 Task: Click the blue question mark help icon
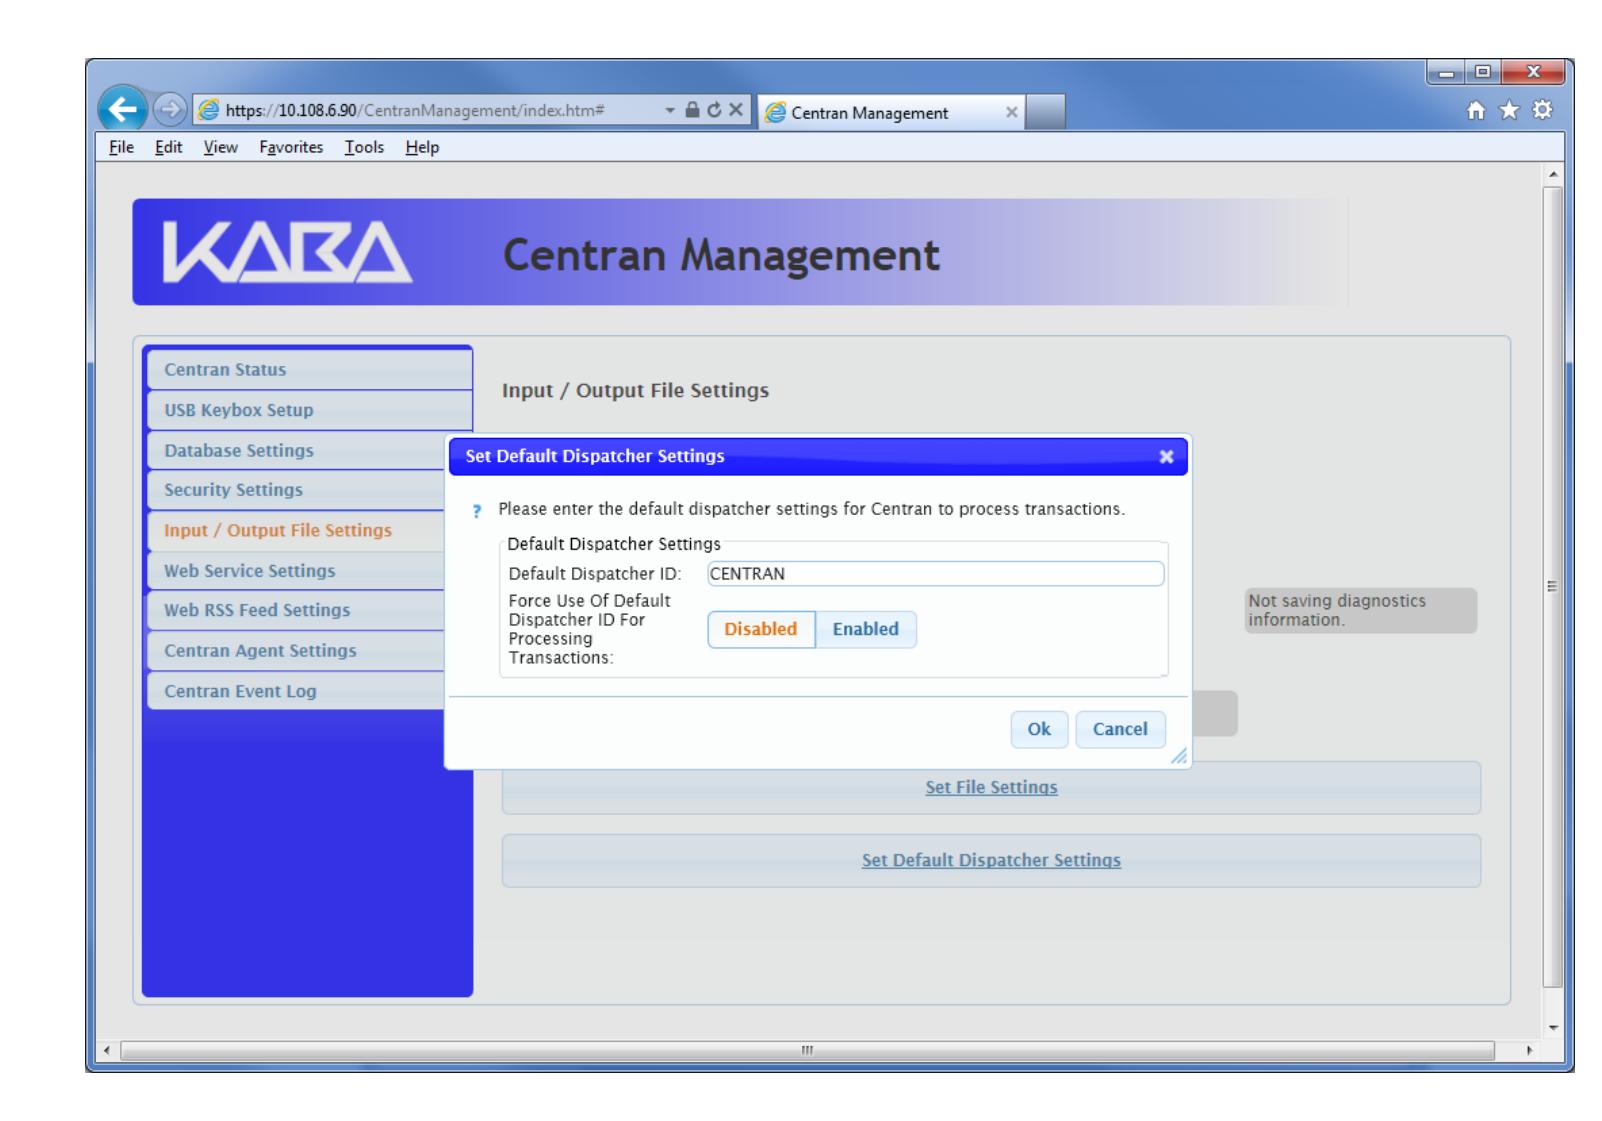(x=477, y=511)
